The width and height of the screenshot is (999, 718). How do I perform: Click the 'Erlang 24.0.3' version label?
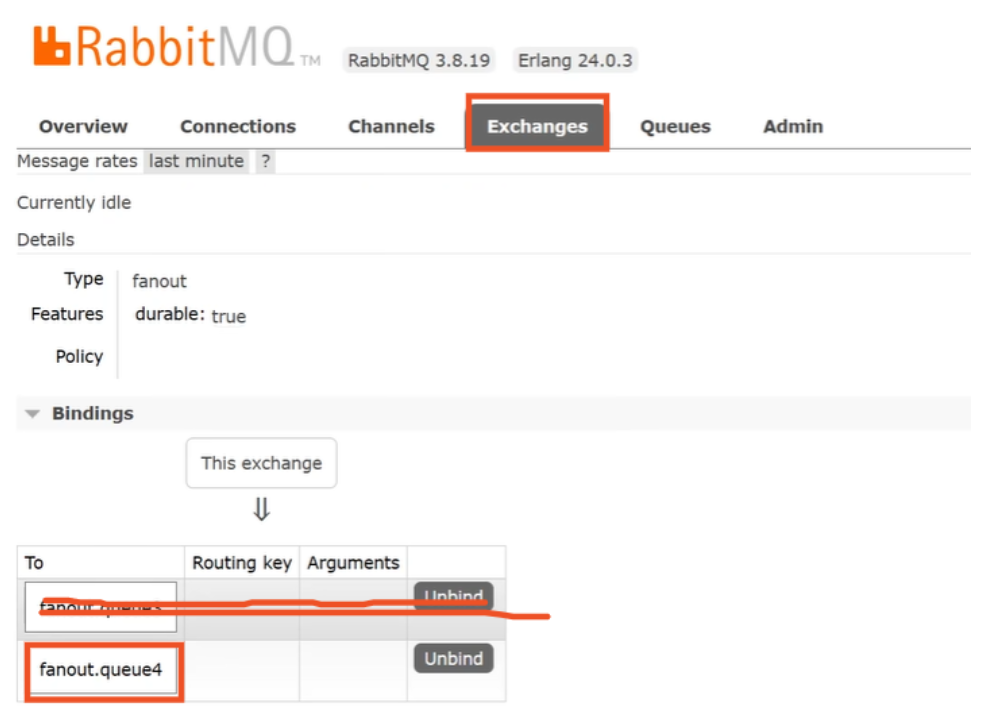(575, 61)
